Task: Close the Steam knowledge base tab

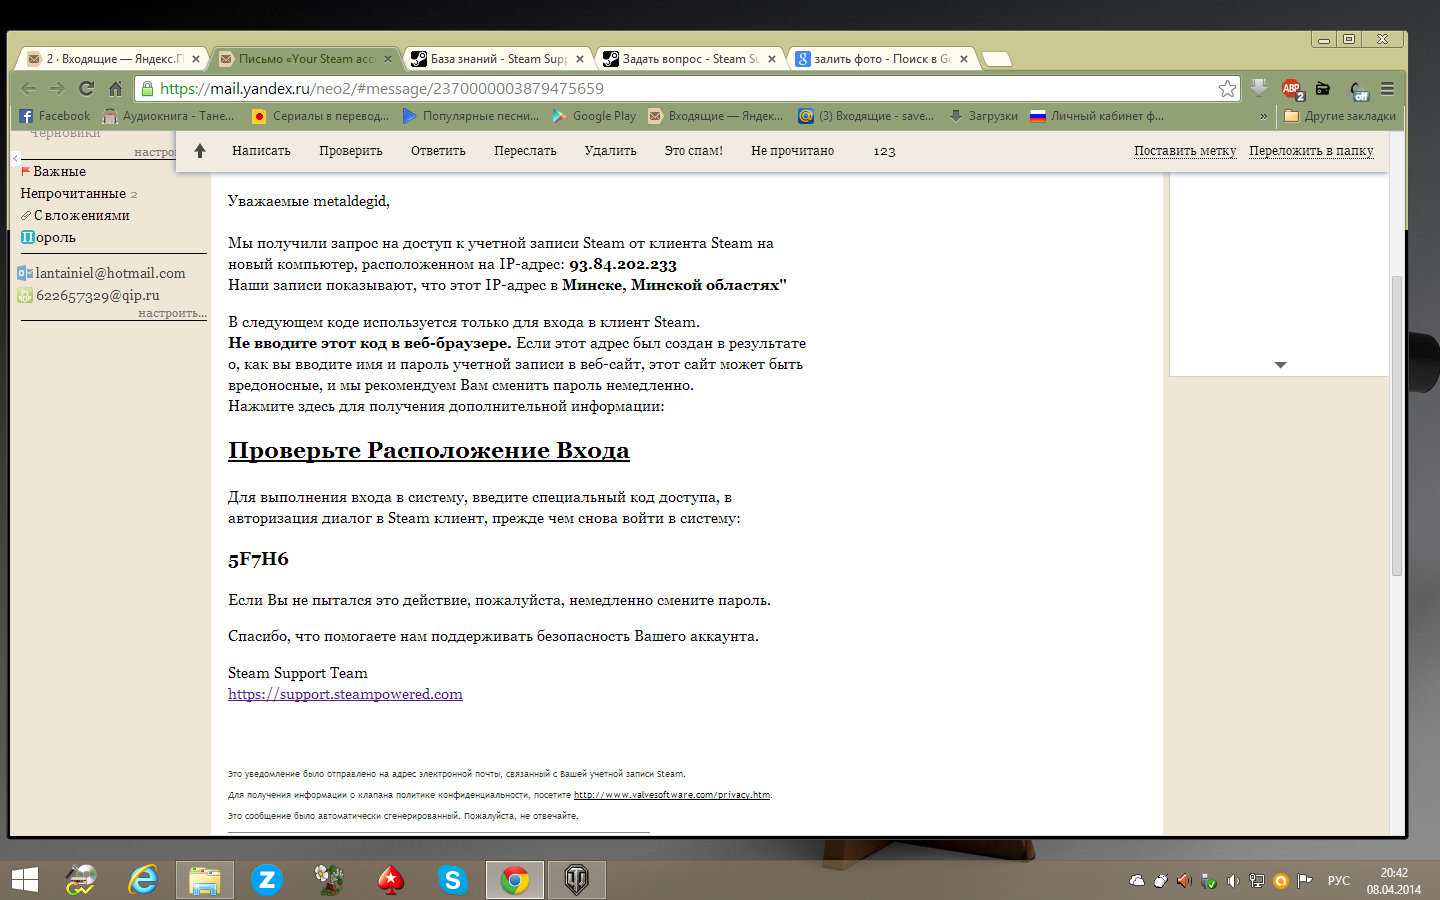Action: [x=580, y=59]
